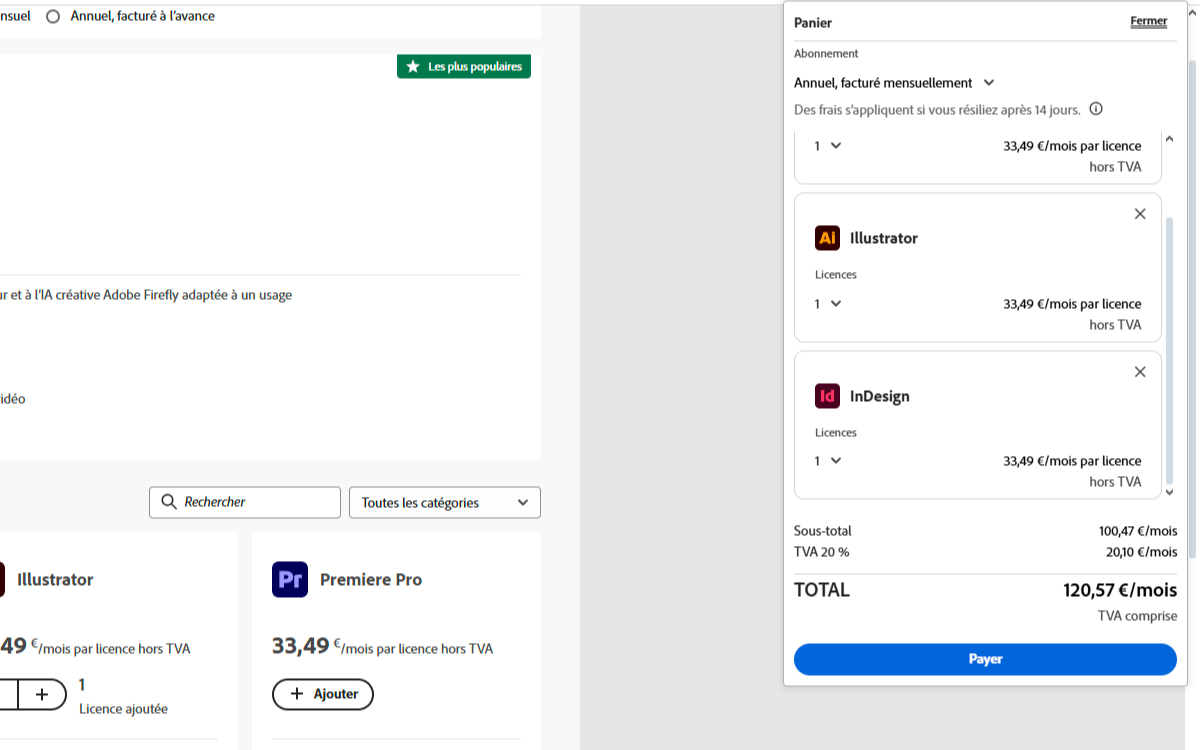Add Premiere Pro with the Ajouter button

click(x=322, y=694)
